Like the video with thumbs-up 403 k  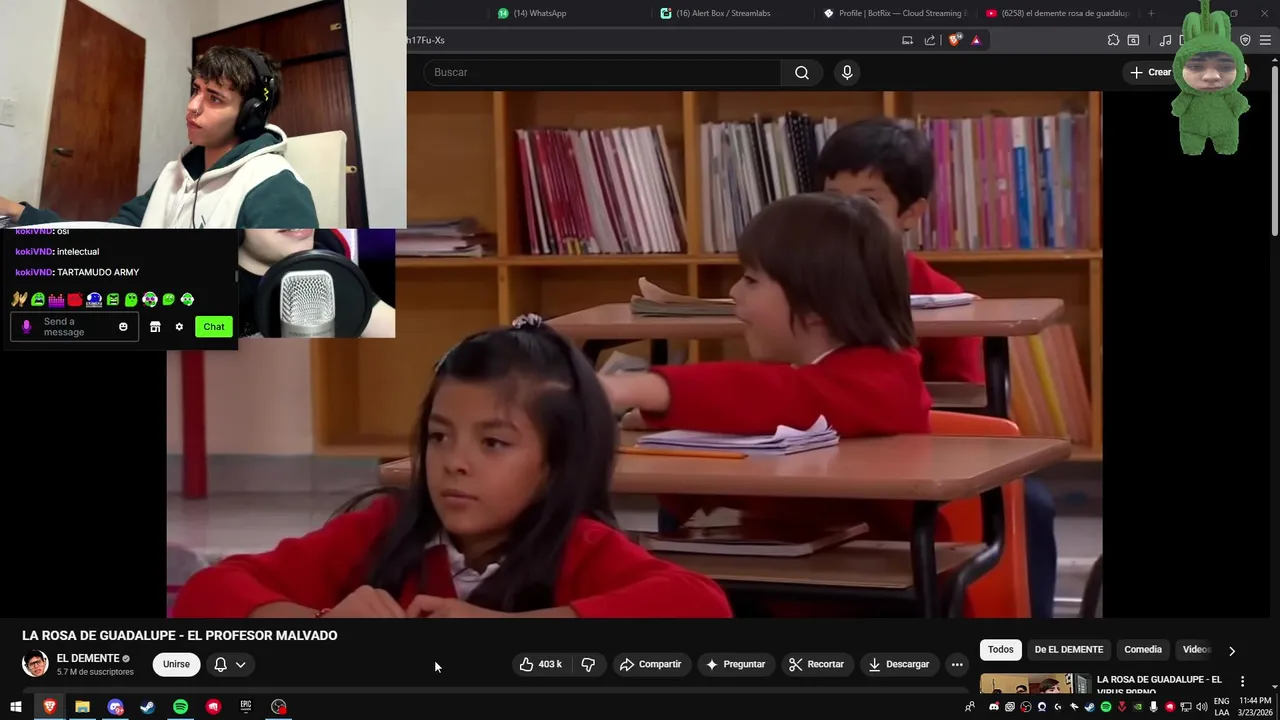click(x=541, y=664)
